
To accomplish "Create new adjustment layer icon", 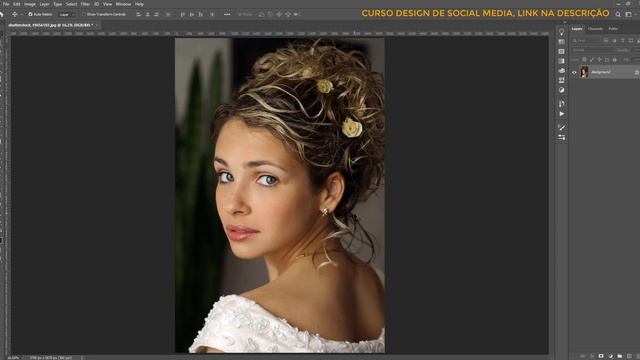I will (x=611, y=356).
